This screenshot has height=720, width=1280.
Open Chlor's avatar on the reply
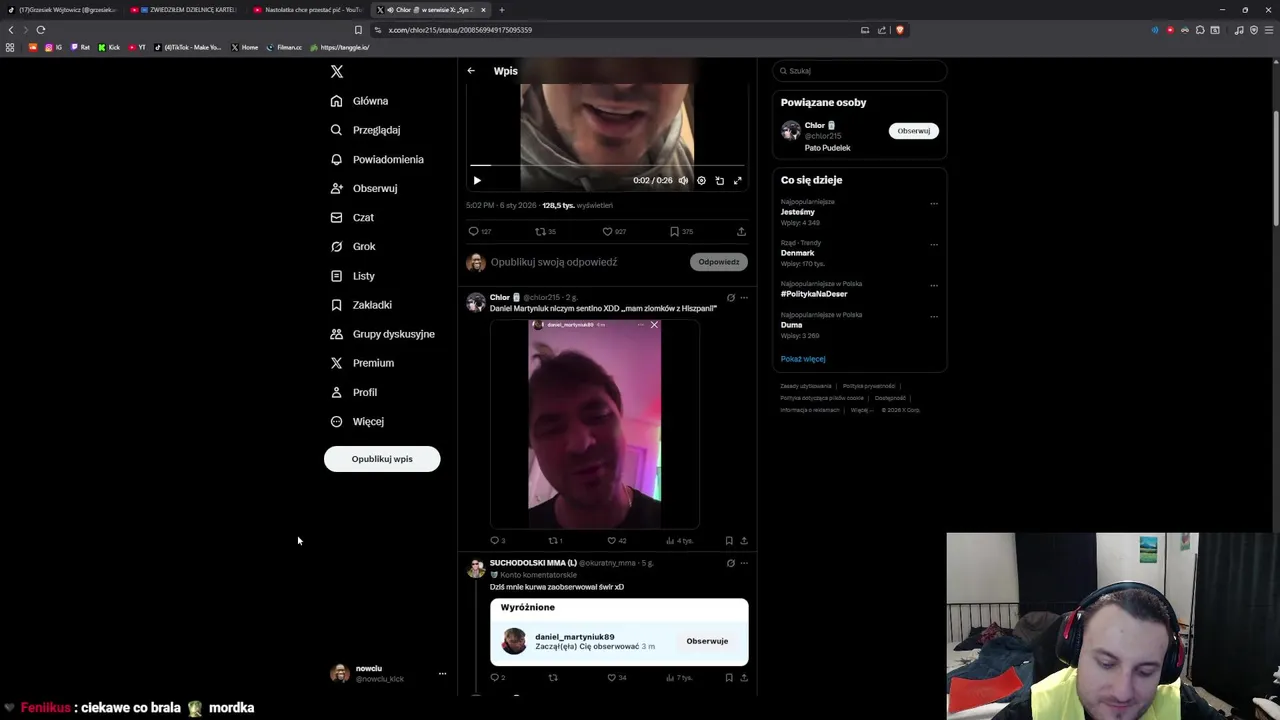click(476, 301)
